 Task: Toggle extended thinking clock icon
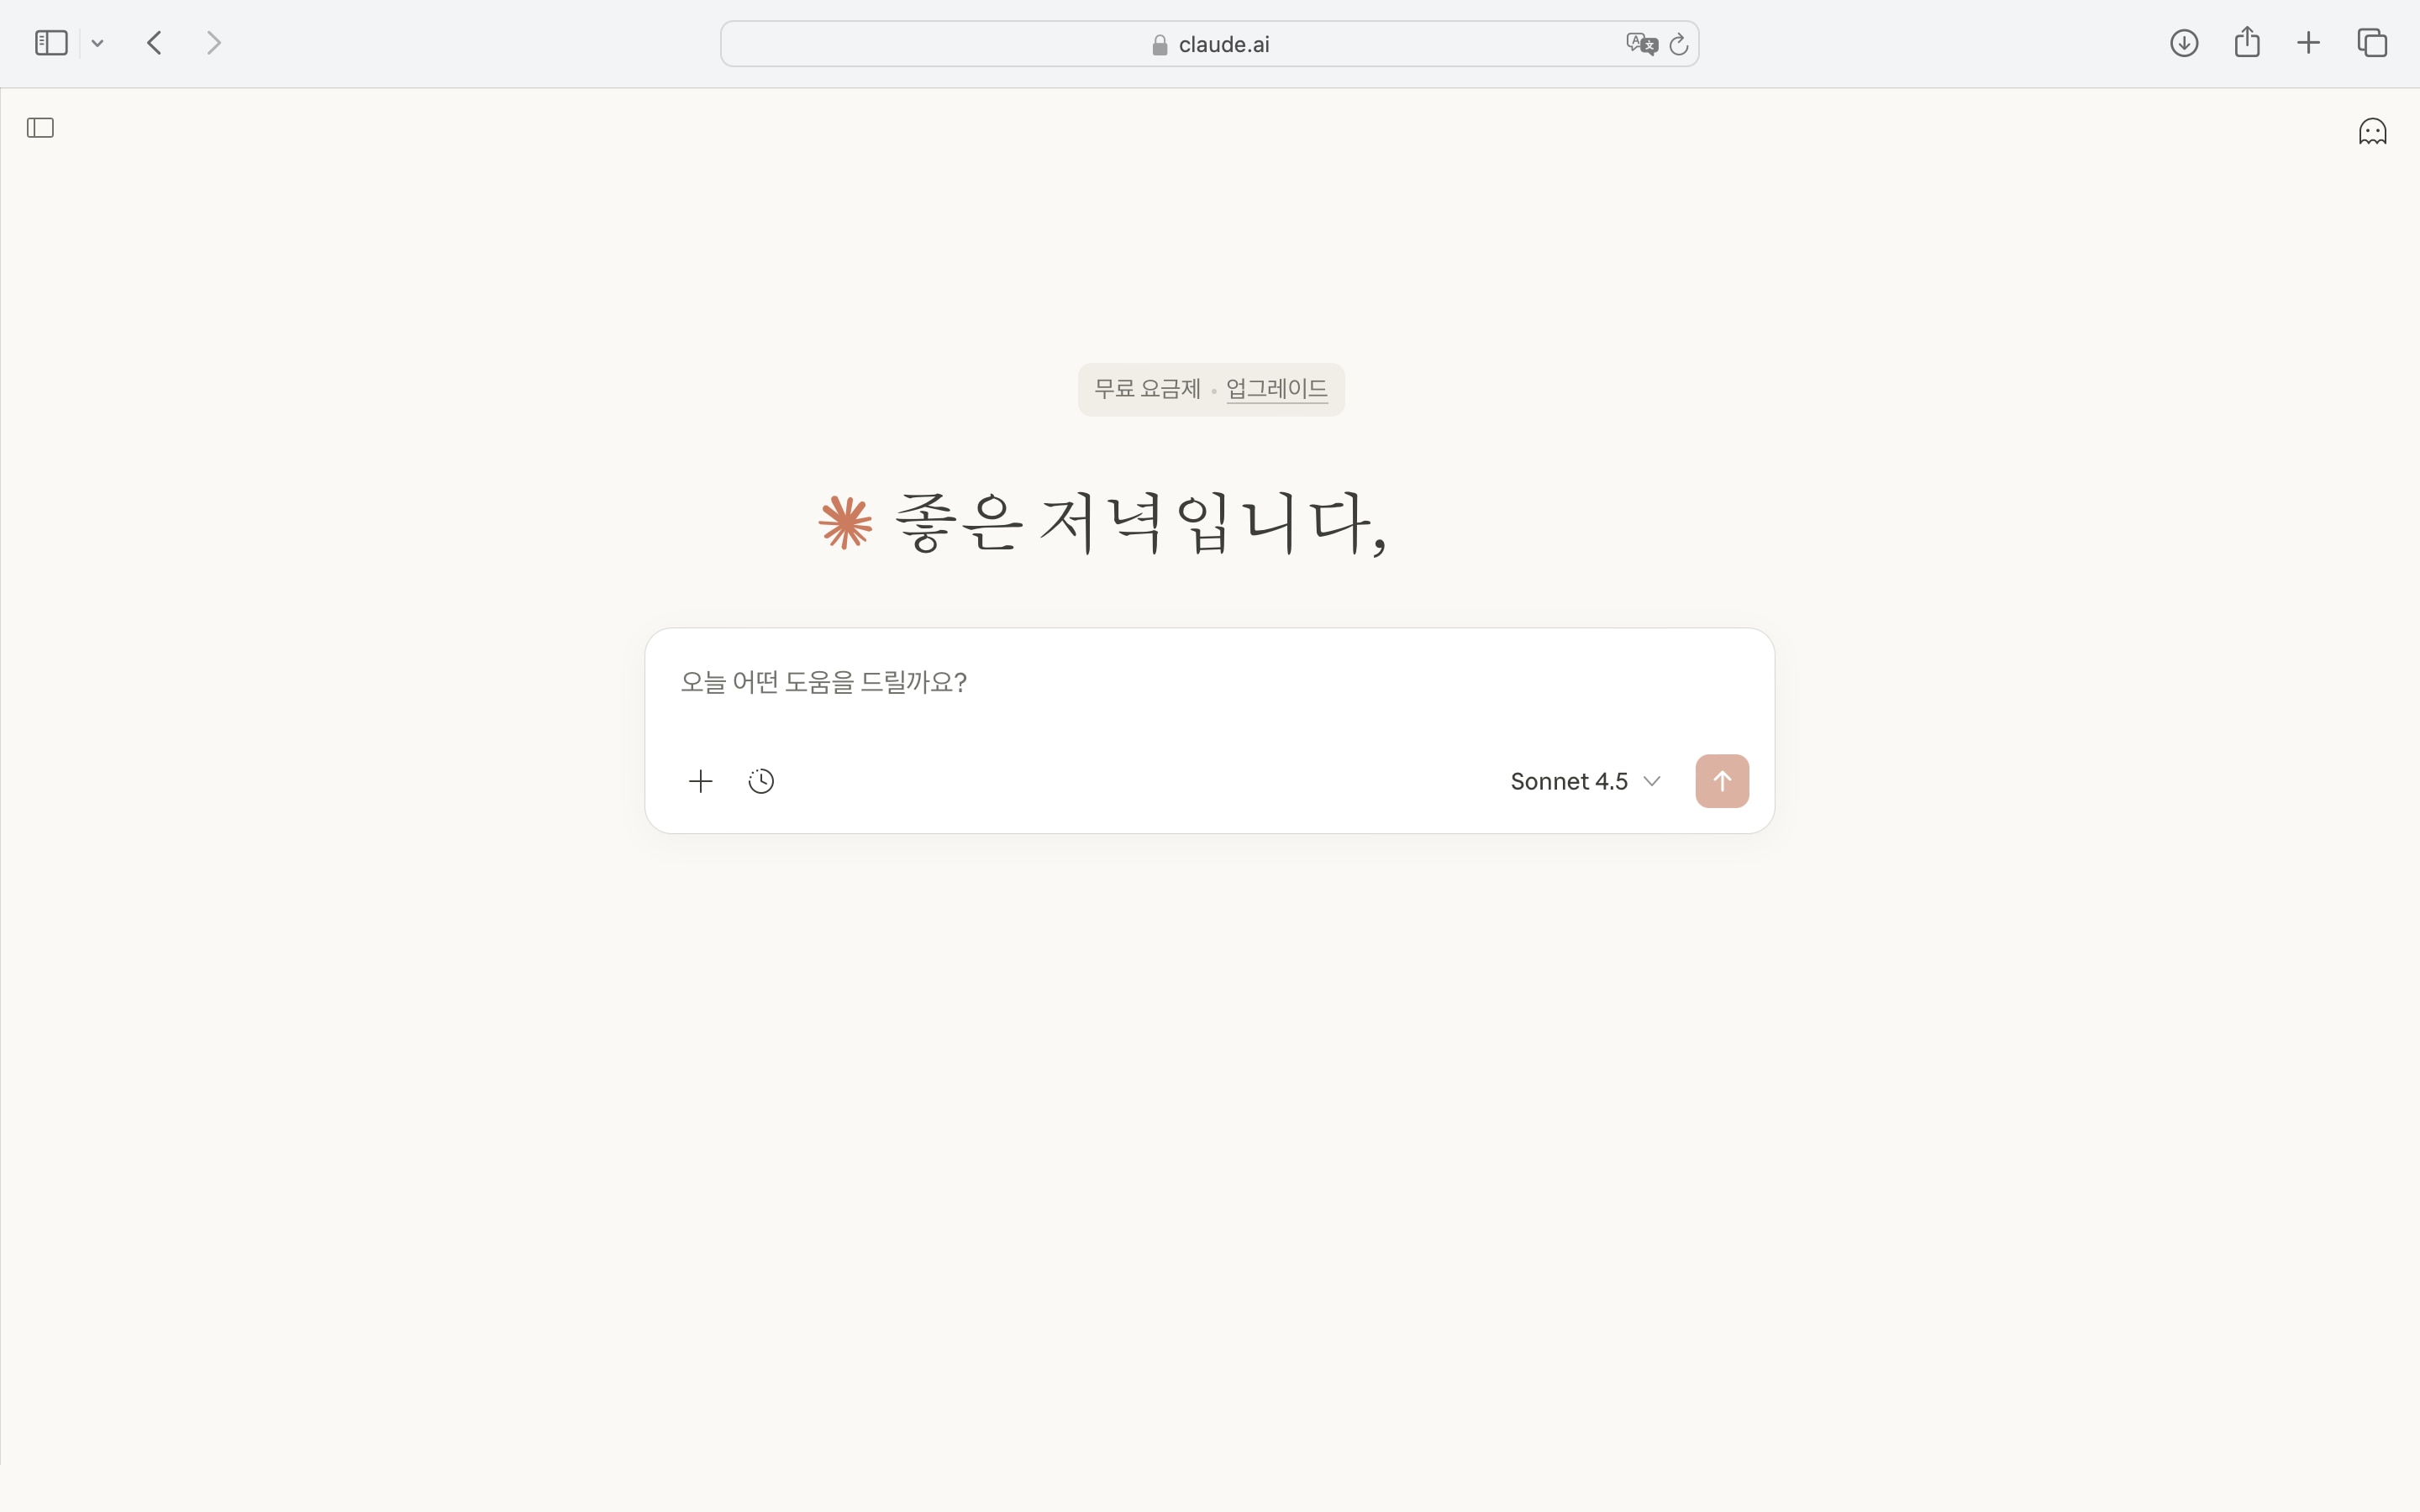point(761,781)
